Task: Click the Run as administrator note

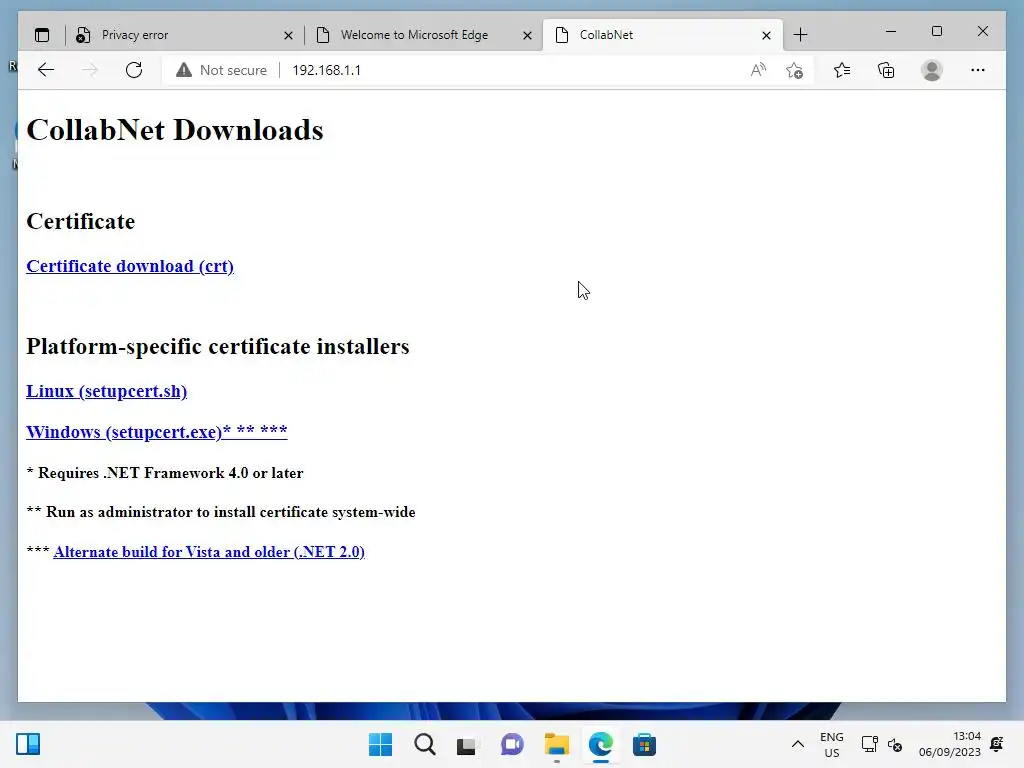Action: tap(221, 512)
